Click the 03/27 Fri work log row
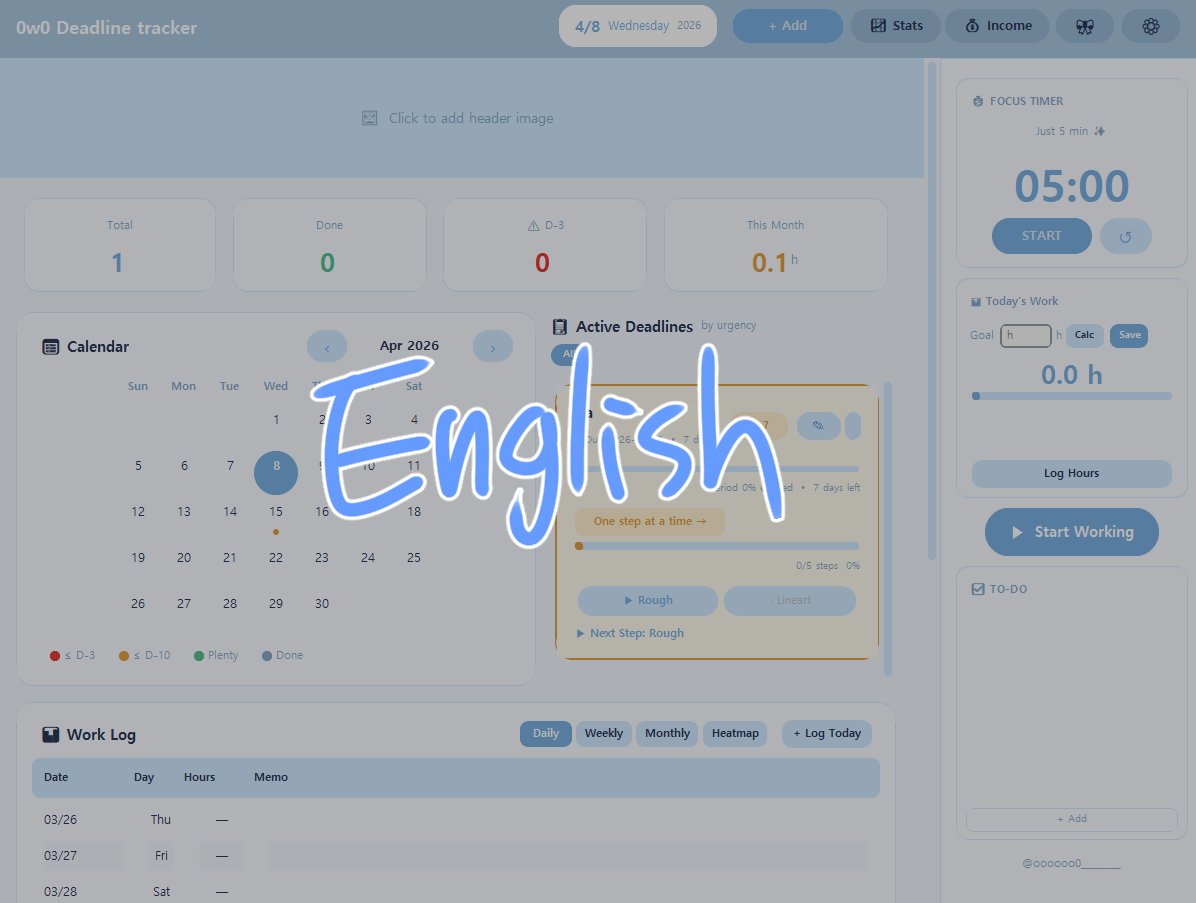This screenshot has width=1196, height=903. tap(455, 856)
